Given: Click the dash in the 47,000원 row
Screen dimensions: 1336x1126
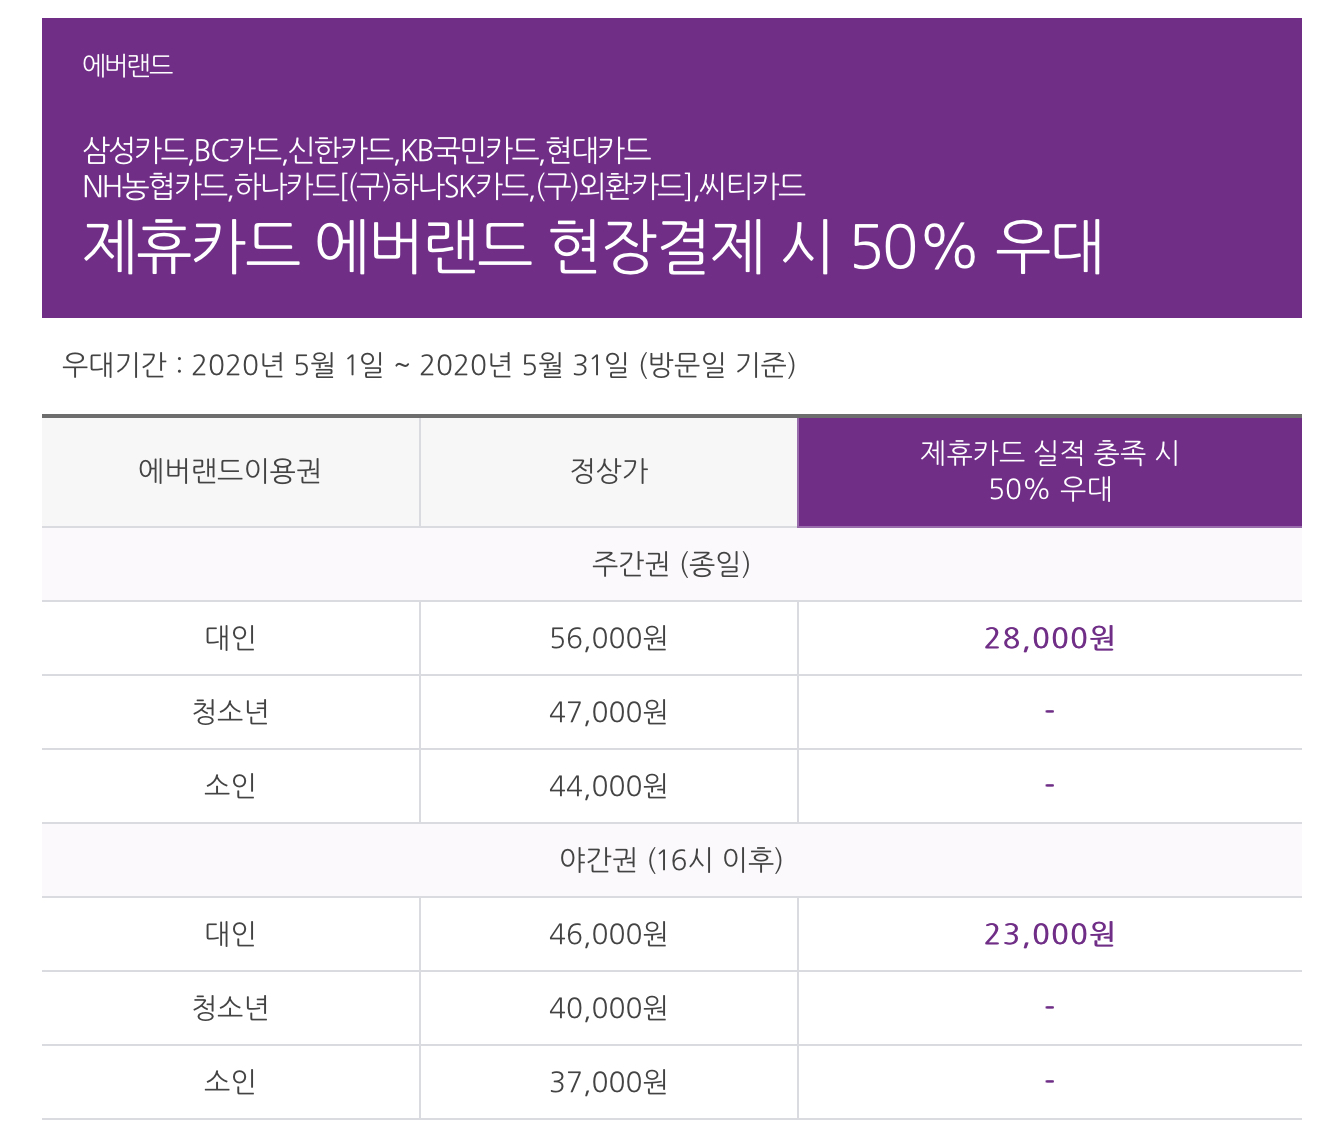Looking at the screenshot, I should [x=1050, y=711].
